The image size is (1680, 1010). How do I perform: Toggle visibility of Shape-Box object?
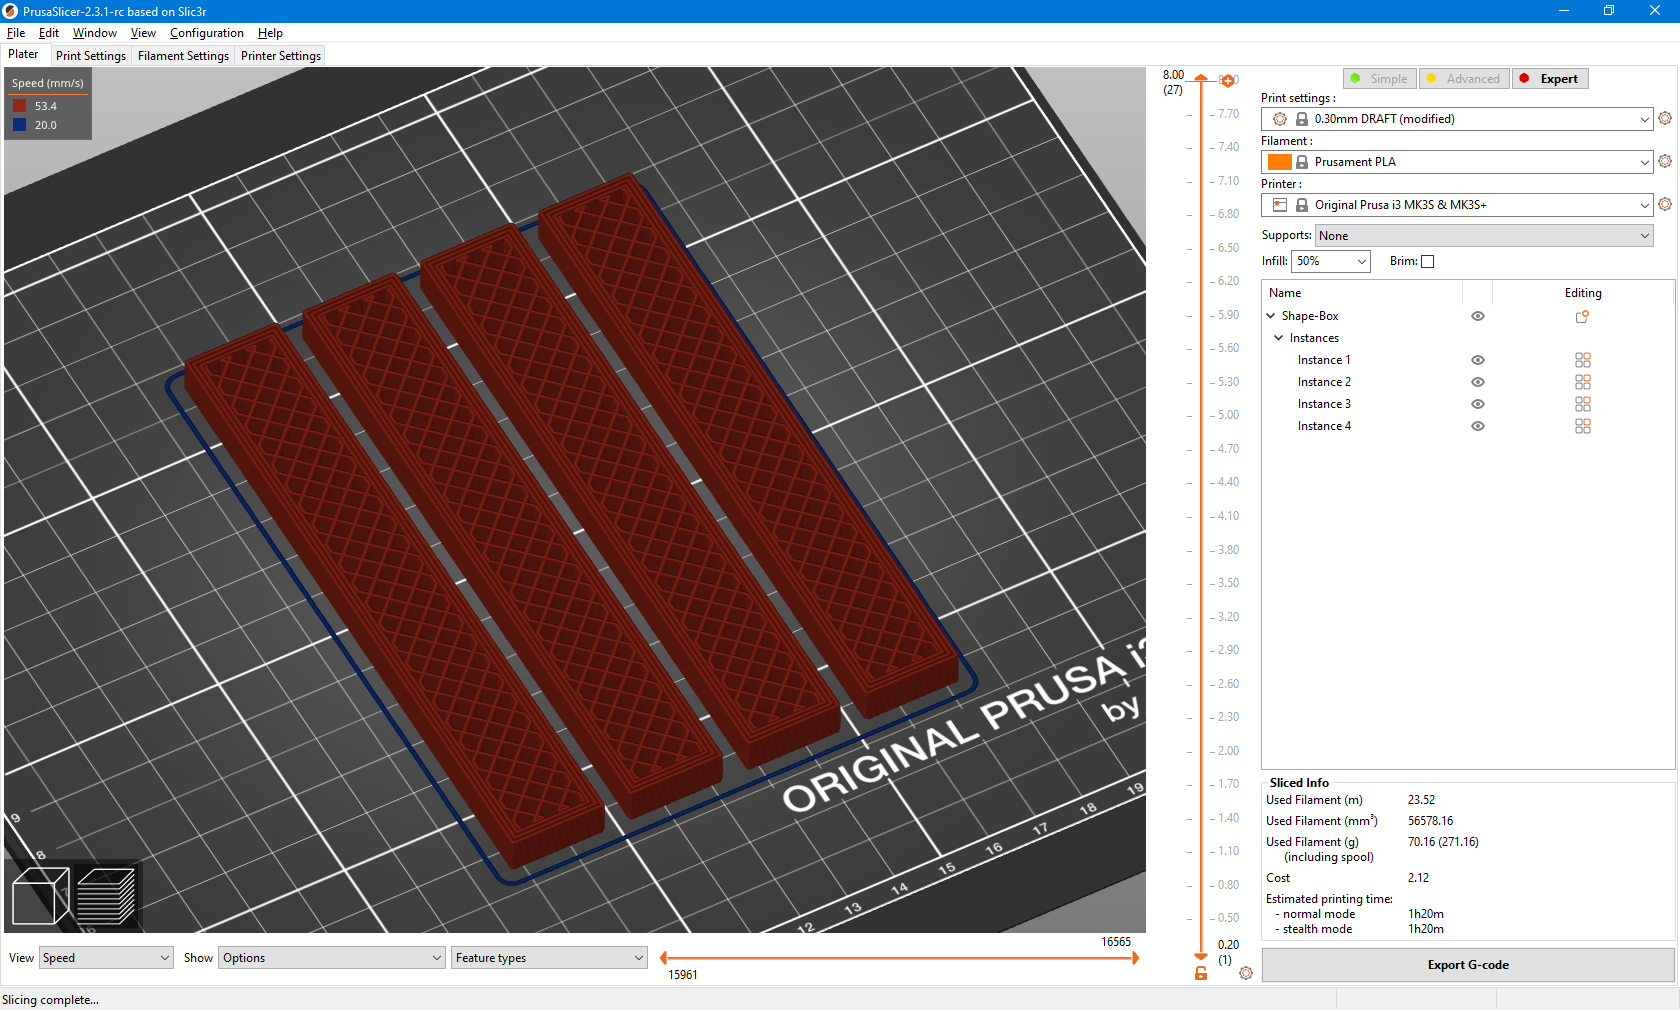1478,316
